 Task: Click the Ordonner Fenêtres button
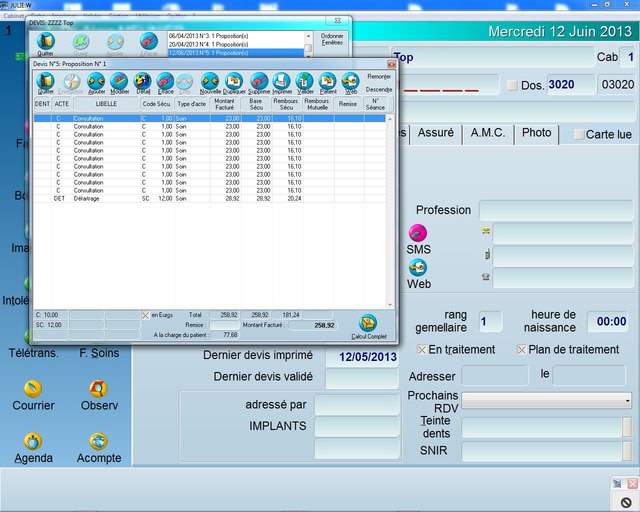[x=331, y=39]
